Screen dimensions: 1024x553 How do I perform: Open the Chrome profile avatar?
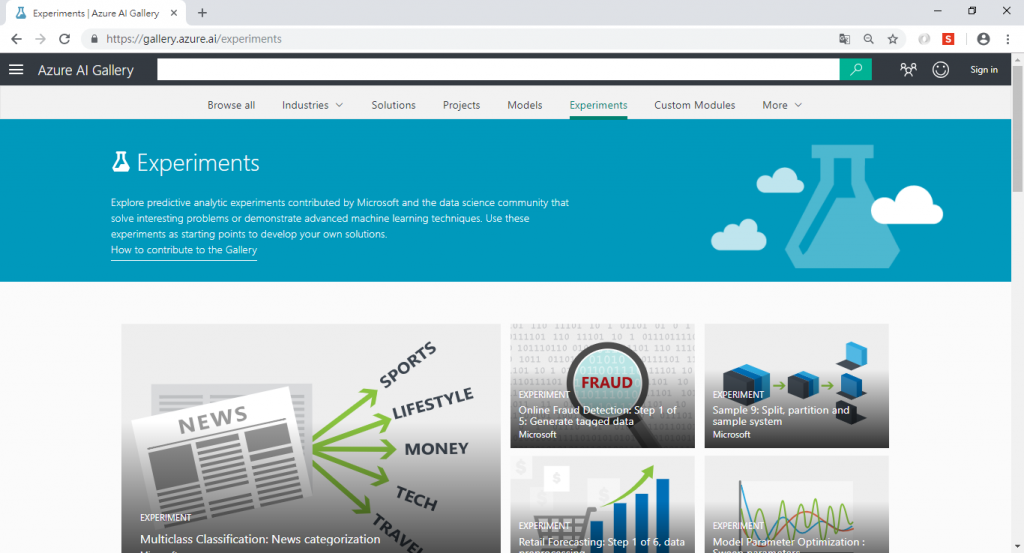984,39
